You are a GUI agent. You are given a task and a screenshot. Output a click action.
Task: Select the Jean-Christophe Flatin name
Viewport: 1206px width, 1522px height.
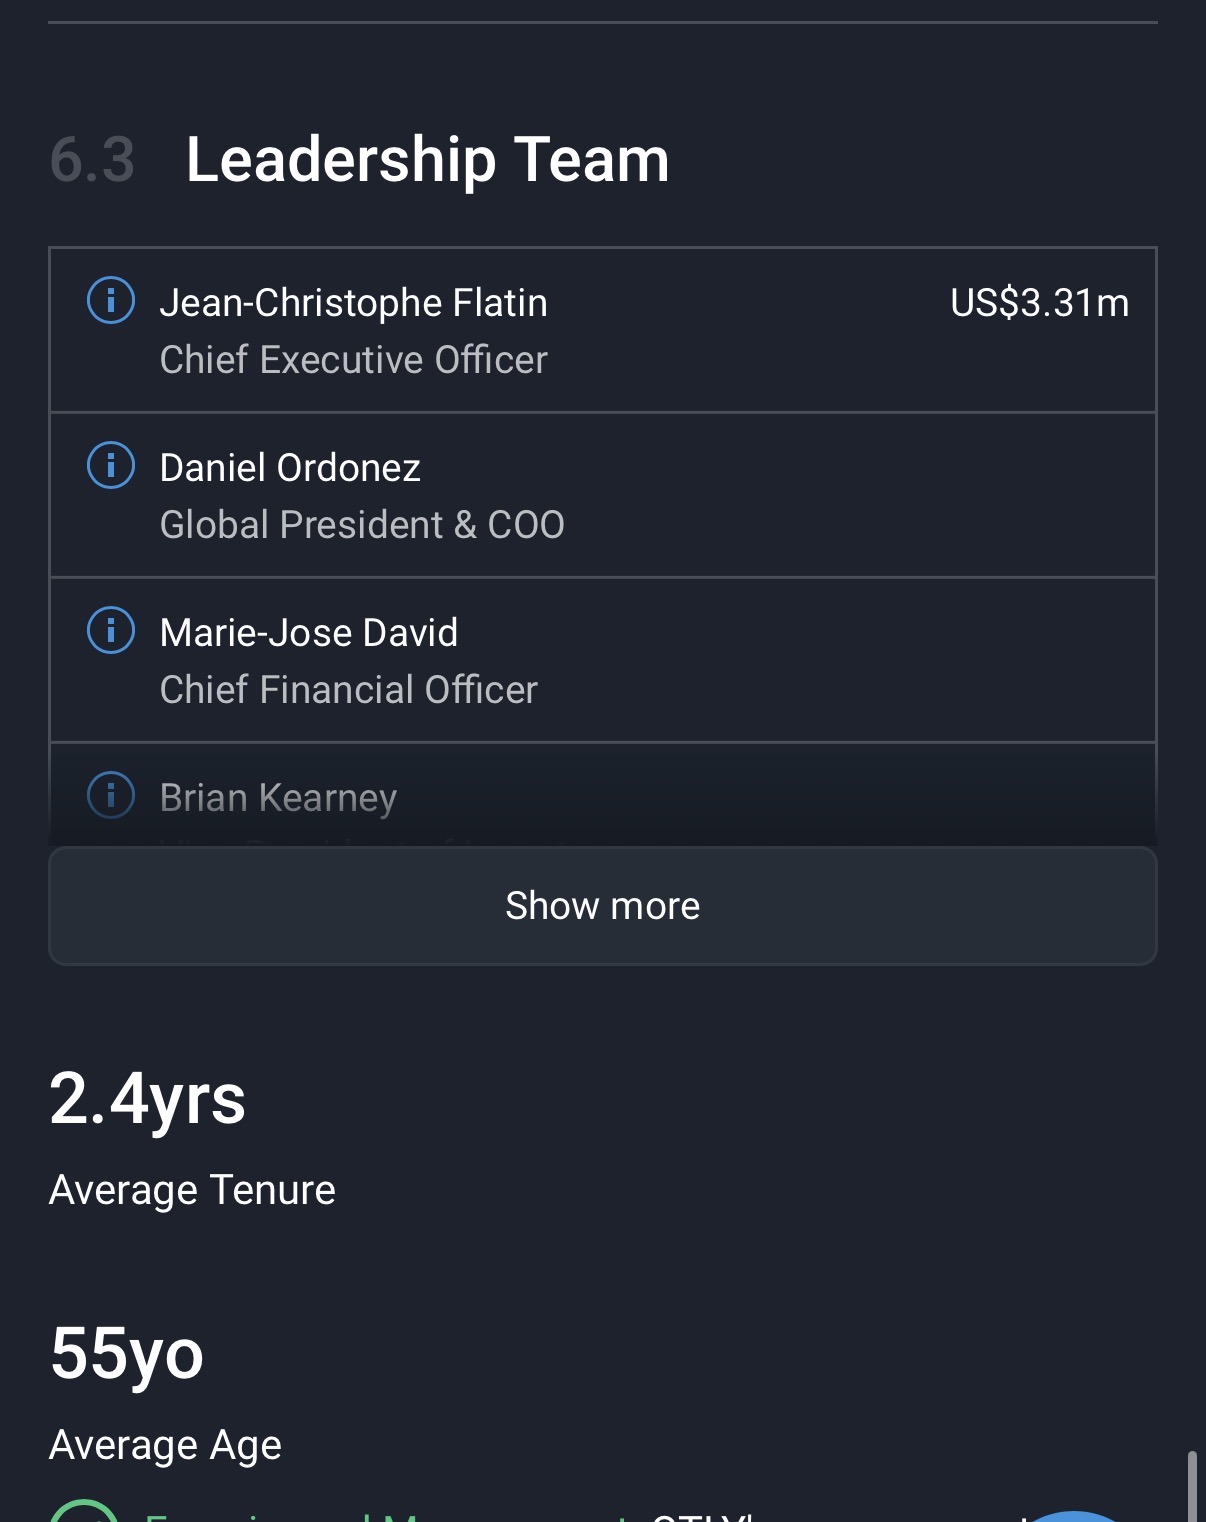click(353, 303)
